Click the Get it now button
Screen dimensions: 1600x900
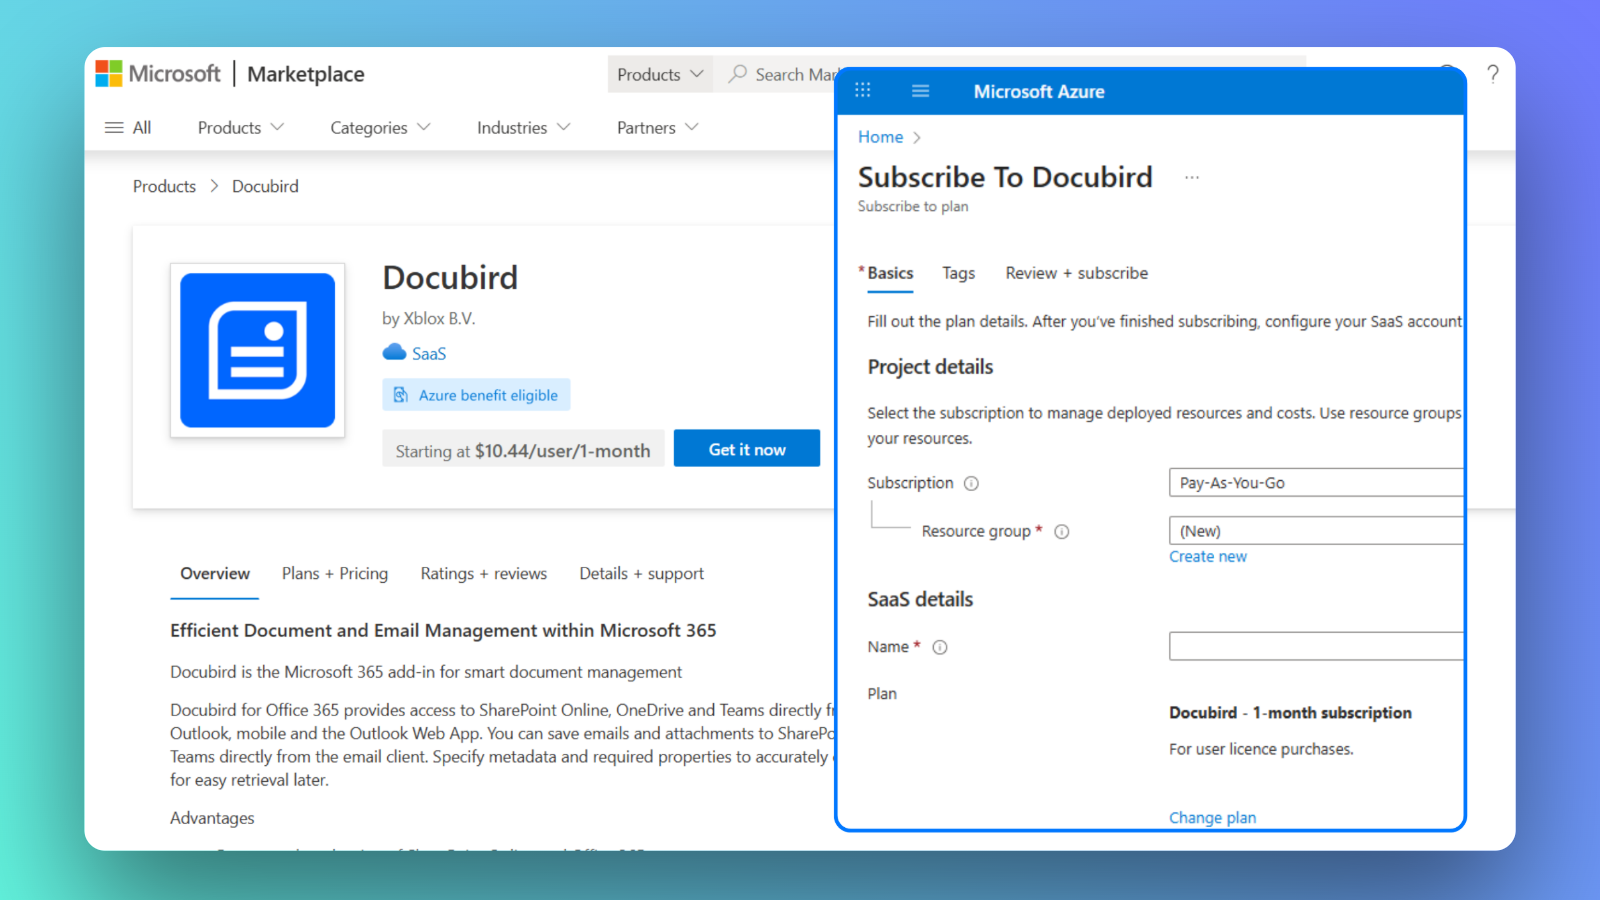[747, 449]
